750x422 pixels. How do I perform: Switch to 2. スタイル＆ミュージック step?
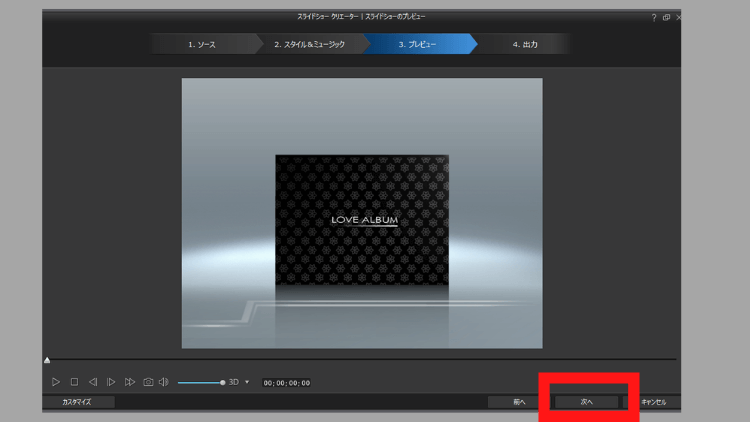click(309, 44)
